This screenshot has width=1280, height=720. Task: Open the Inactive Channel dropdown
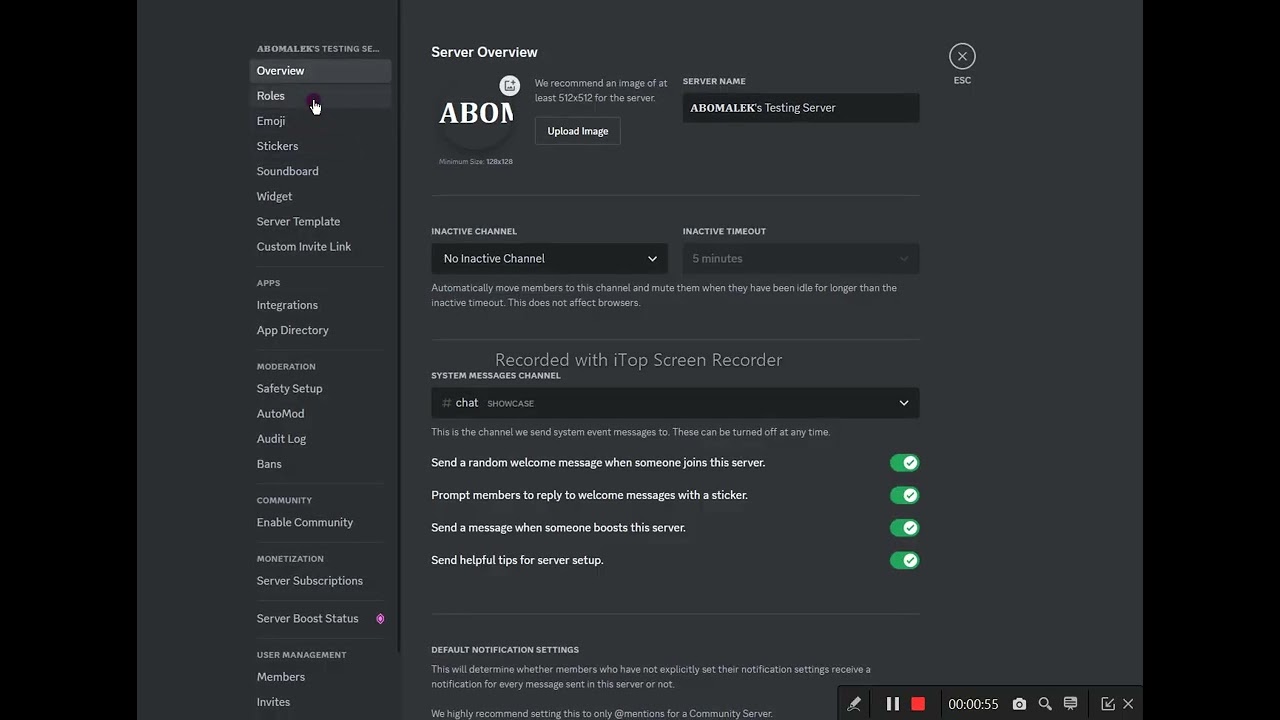click(x=549, y=259)
